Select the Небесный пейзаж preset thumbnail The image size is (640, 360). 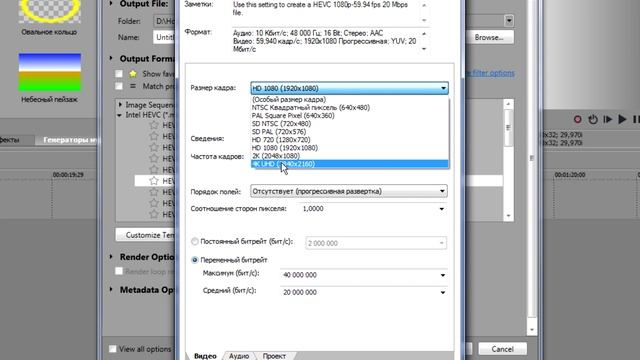tap(50, 72)
